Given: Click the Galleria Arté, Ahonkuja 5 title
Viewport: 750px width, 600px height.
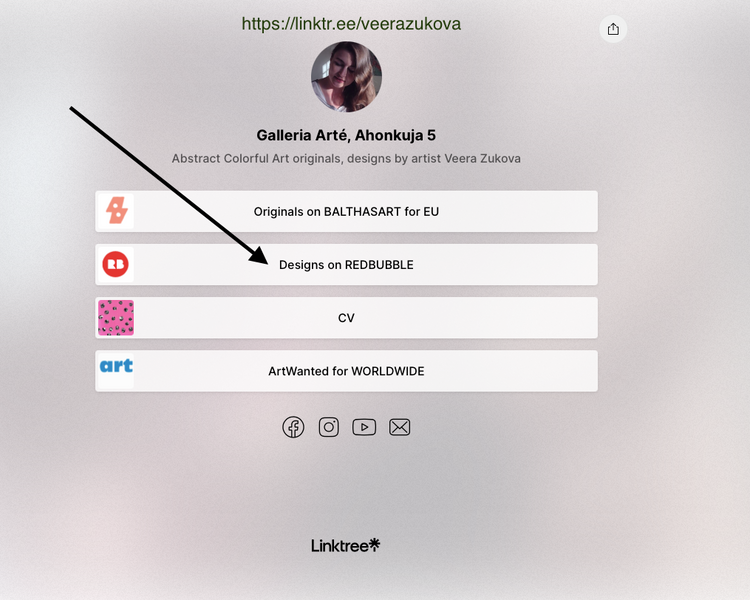Looking at the screenshot, I should click(346, 135).
